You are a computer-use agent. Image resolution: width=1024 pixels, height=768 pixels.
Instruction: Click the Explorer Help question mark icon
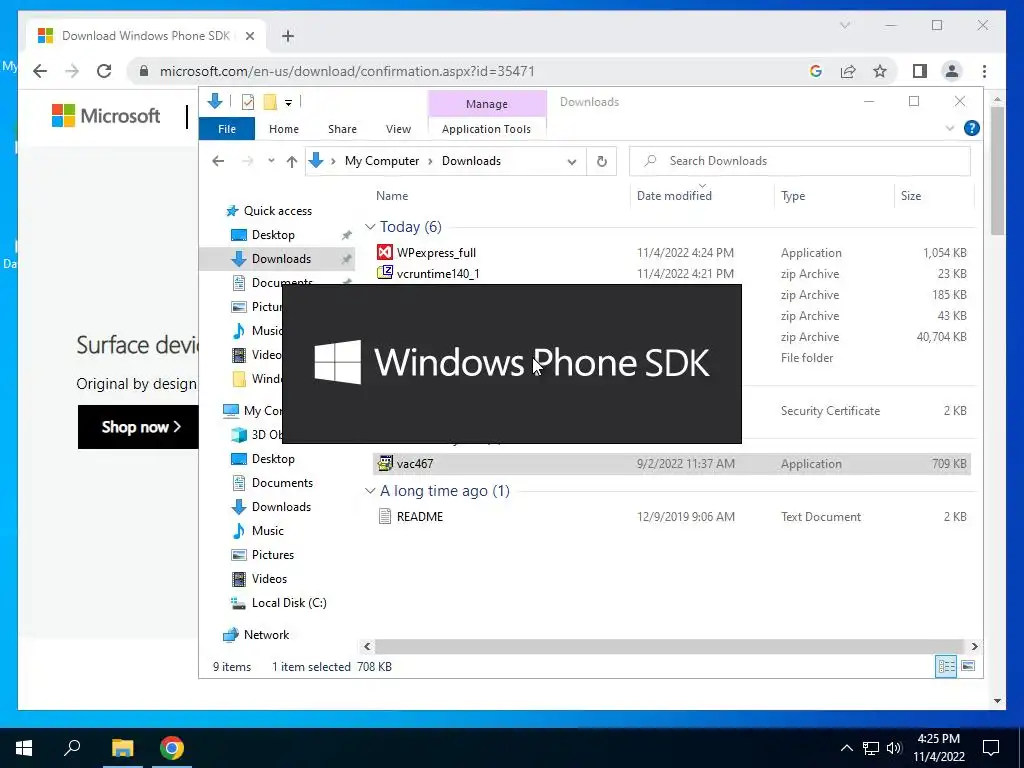pos(972,129)
